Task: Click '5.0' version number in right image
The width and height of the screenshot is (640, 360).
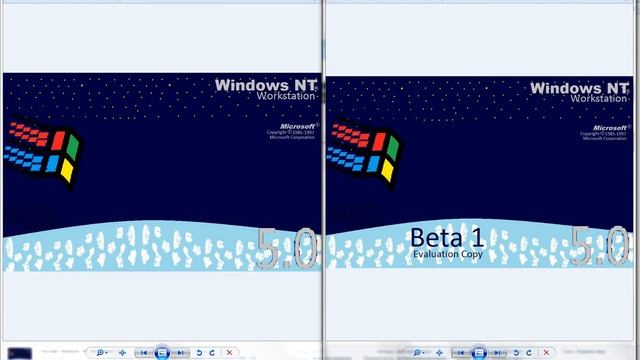Action: 599,246
